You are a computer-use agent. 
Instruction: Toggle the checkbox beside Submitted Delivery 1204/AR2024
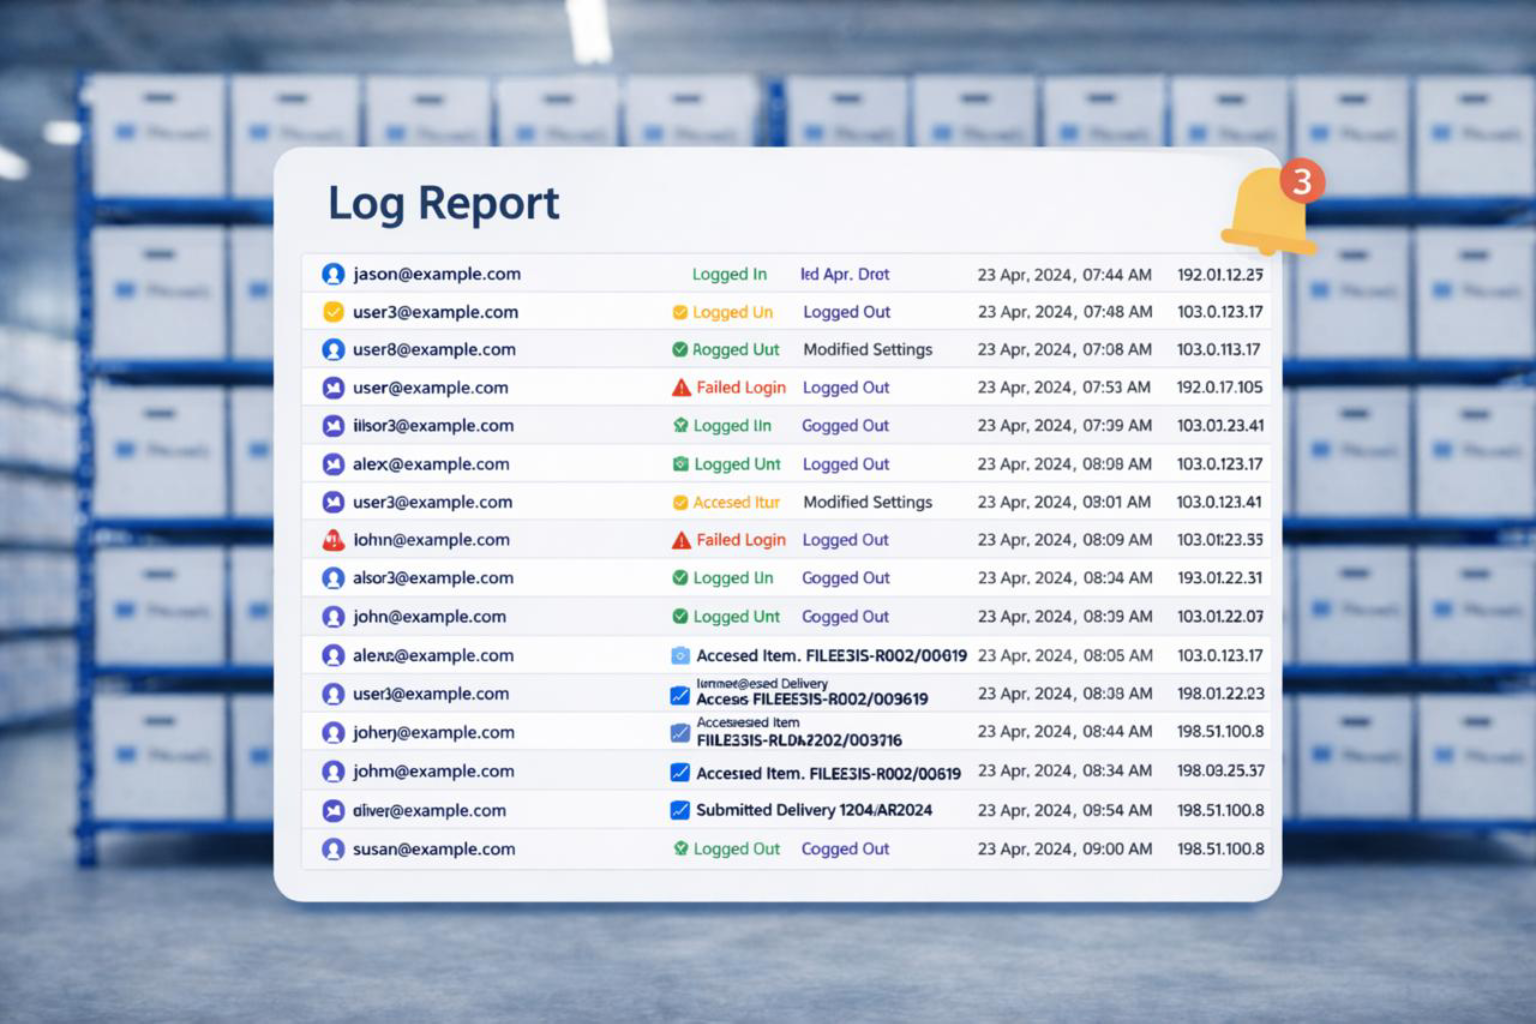tap(680, 810)
